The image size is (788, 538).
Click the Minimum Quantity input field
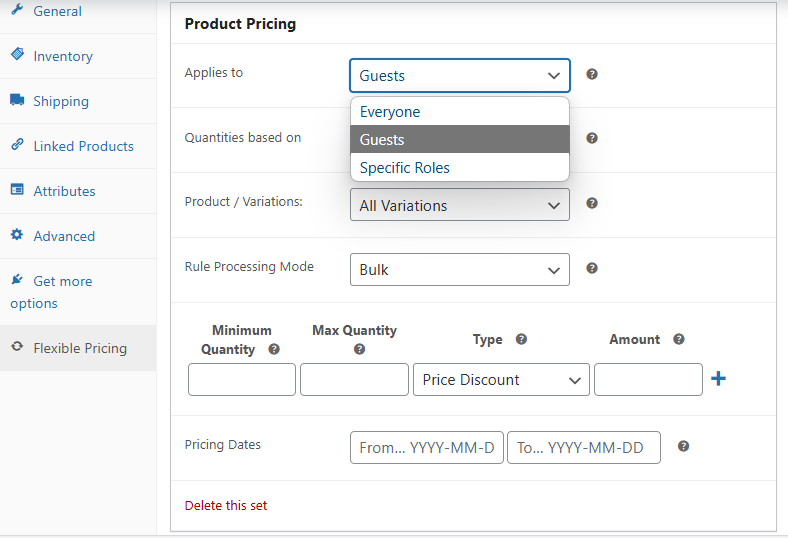(x=242, y=380)
